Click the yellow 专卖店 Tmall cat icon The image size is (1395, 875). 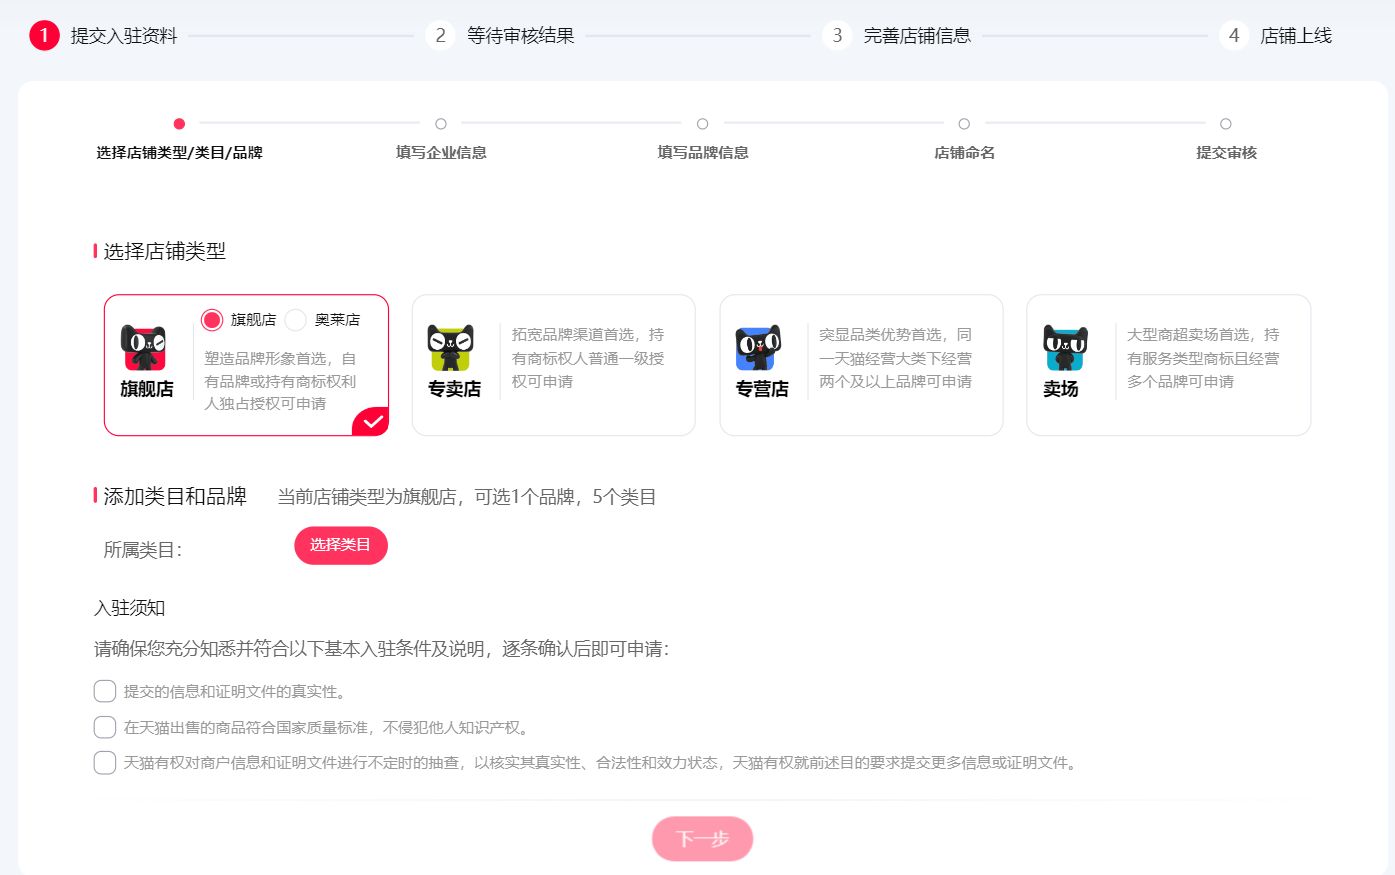click(x=451, y=347)
